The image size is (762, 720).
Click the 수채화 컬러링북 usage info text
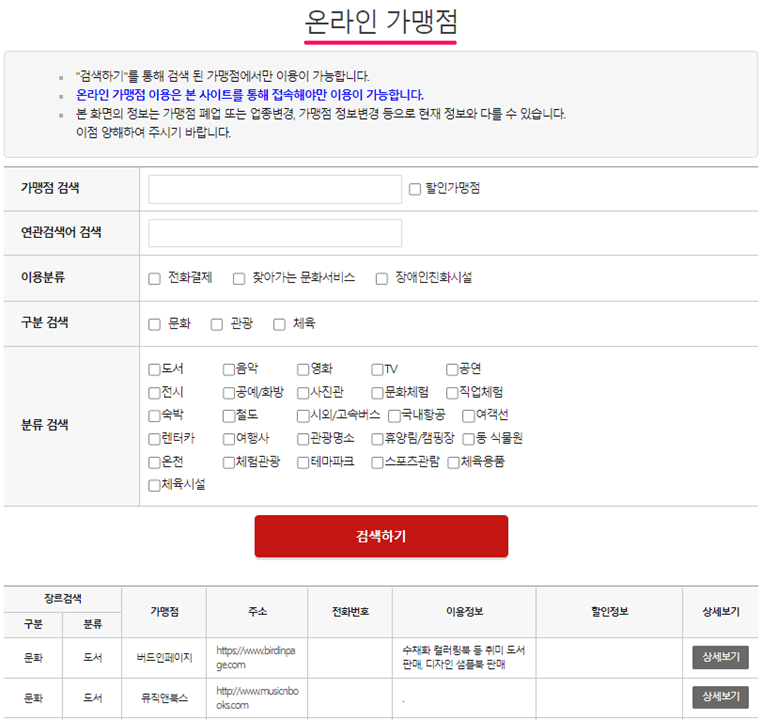coord(464,657)
